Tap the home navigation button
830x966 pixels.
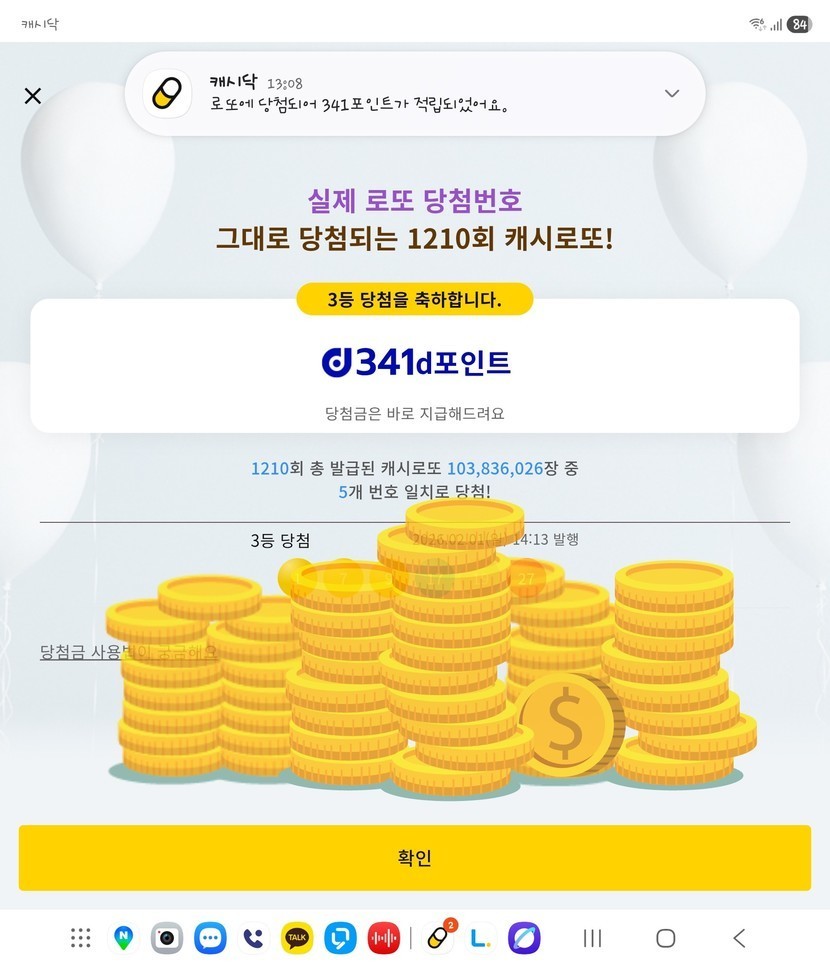pyautogui.click(x=665, y=938)
